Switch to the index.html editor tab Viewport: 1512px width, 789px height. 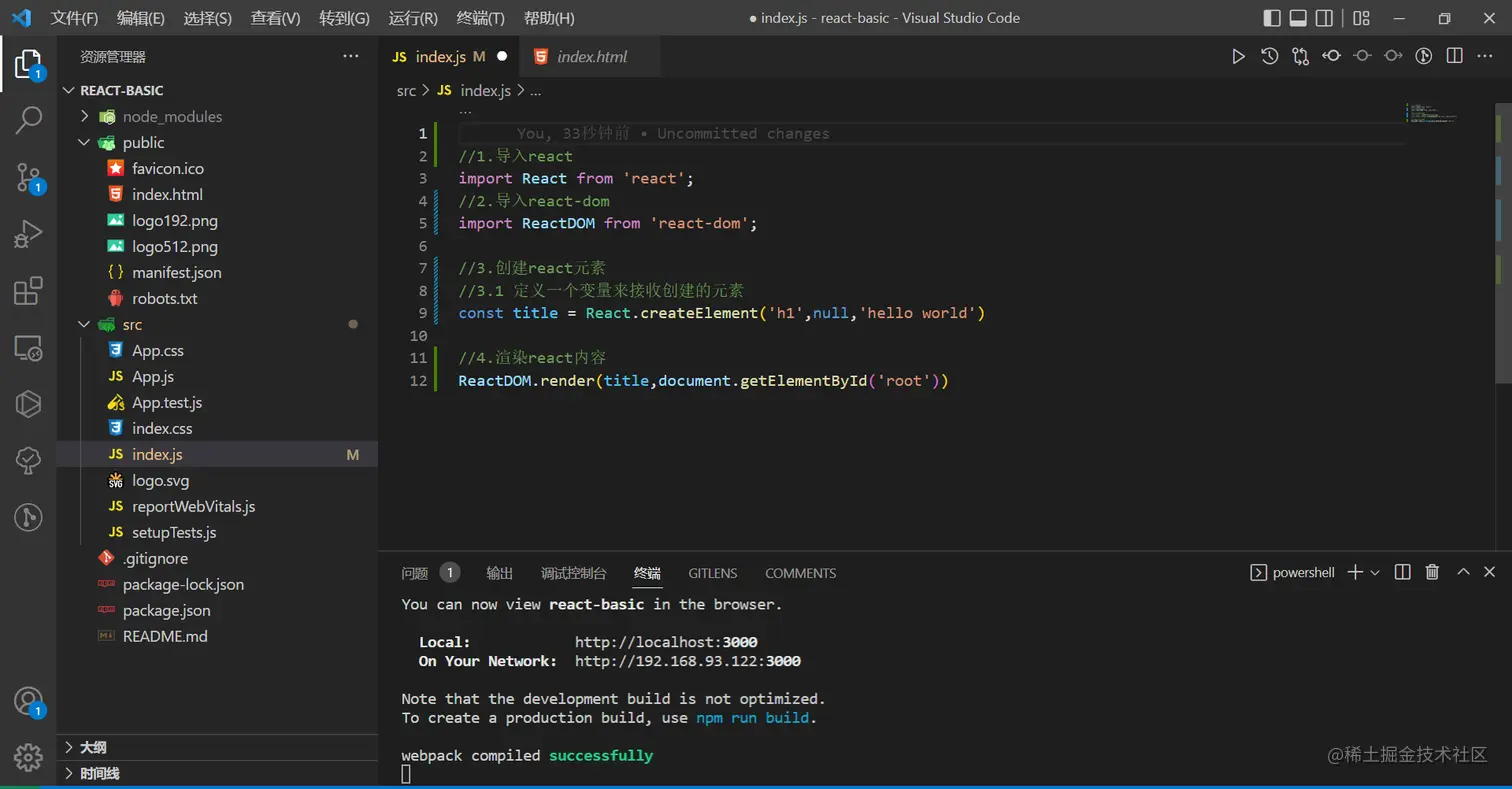click(592, 57)
